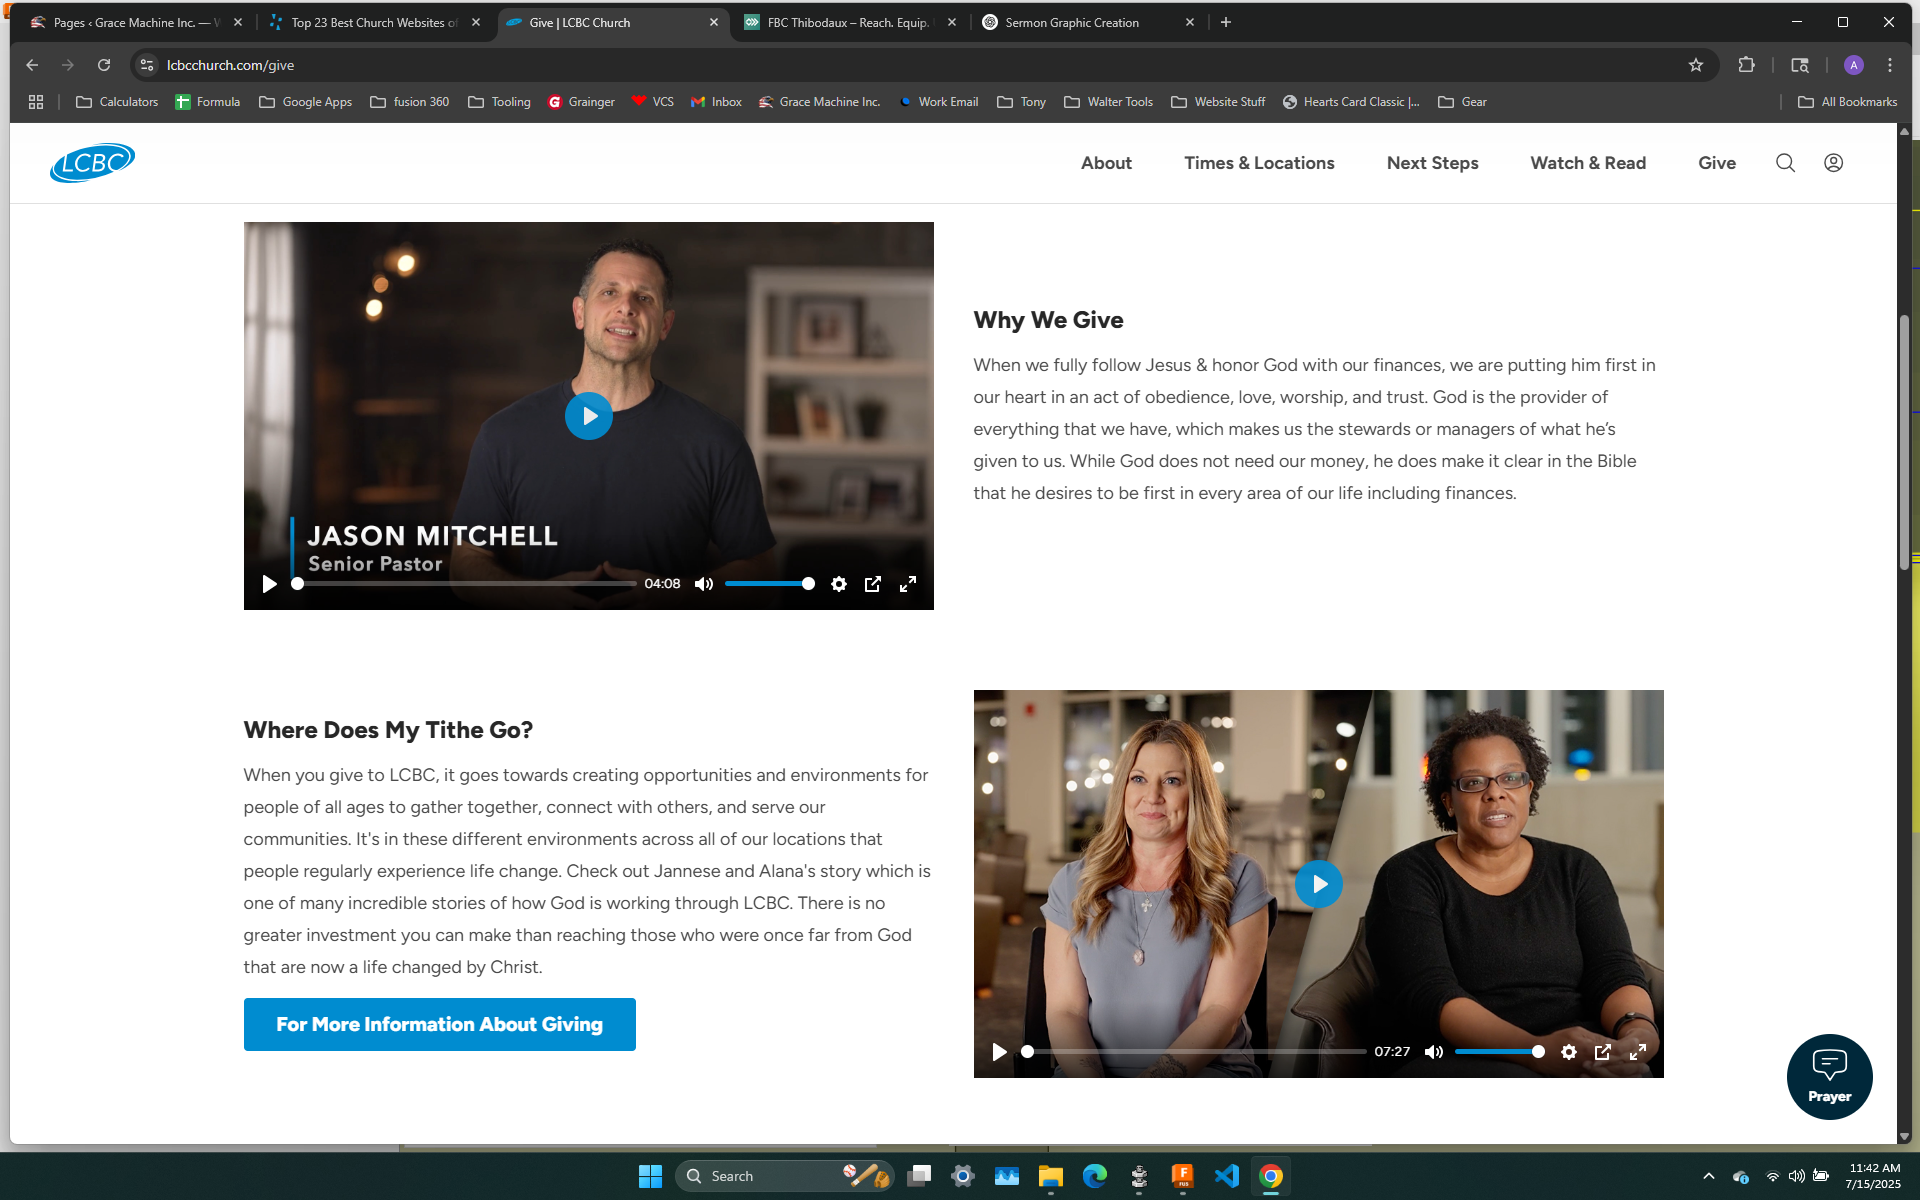The width and height of the screenshot is (1920, 1200).
Task: Switch to the FBC Thibodaux tab
Action: pos(847,22)
